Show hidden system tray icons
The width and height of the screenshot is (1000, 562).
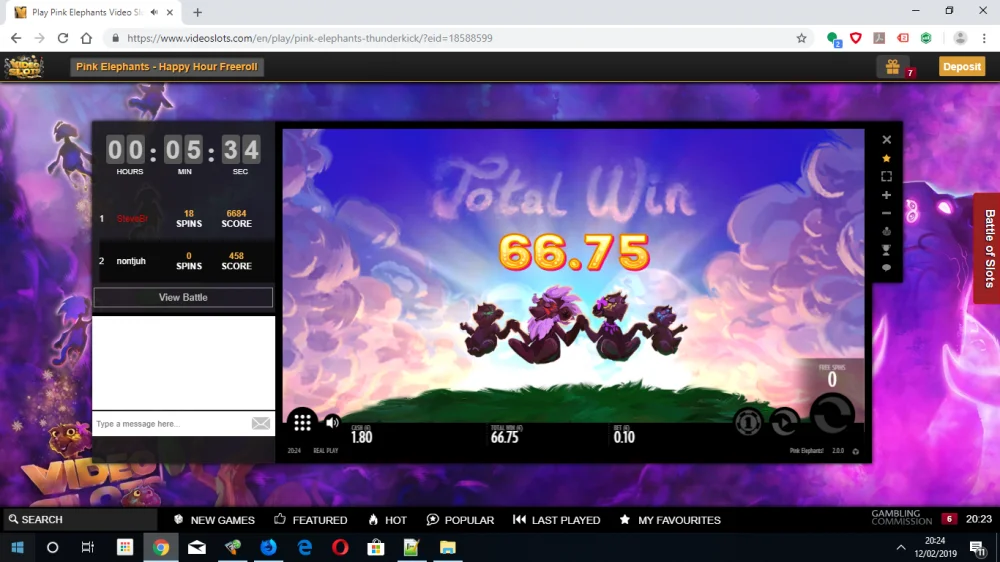[x=901, y=547]
